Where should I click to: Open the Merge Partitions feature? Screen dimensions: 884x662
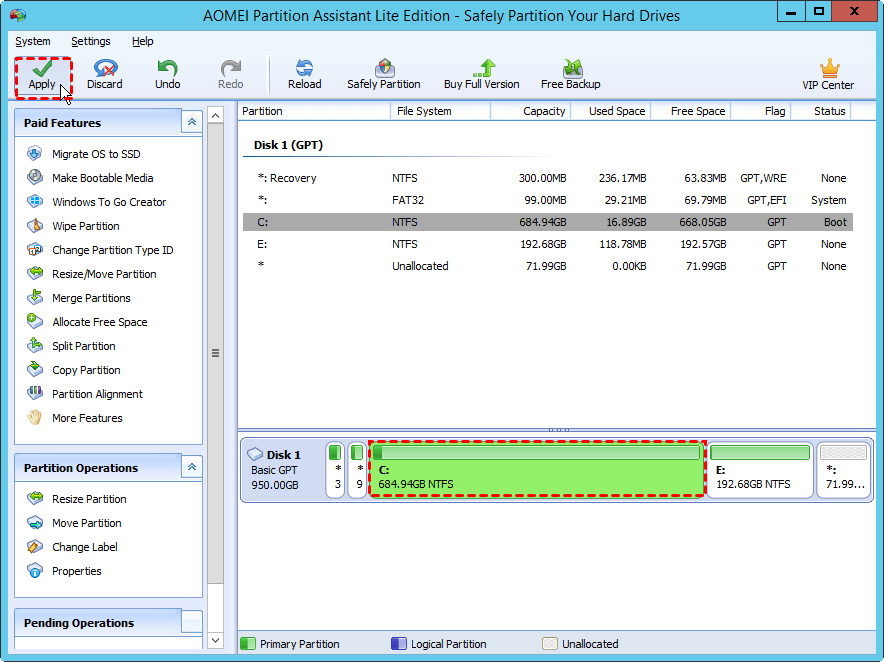78,298
